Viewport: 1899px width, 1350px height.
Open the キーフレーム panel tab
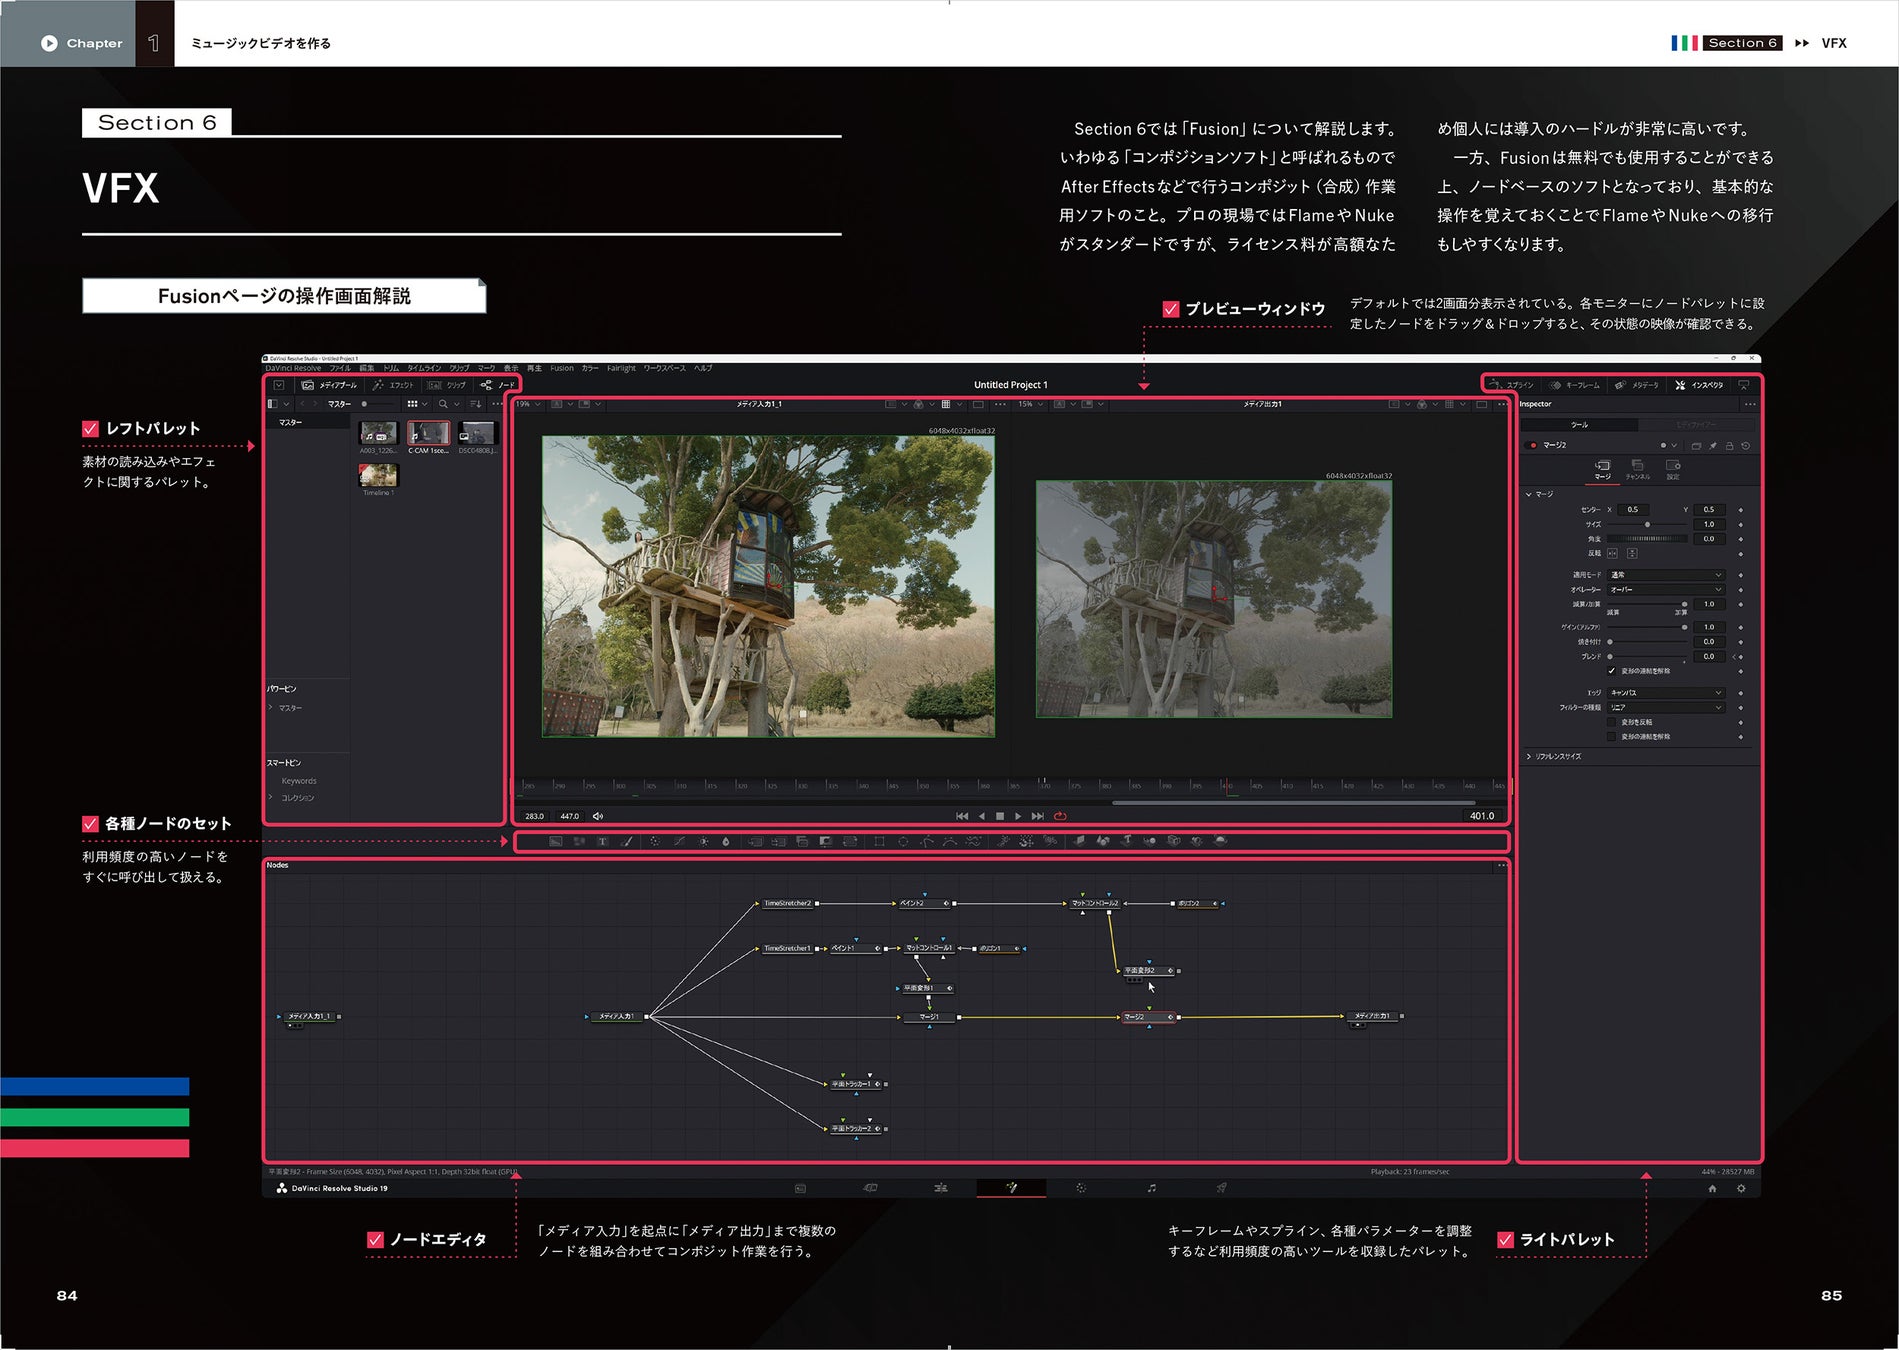pos(1575,385)
